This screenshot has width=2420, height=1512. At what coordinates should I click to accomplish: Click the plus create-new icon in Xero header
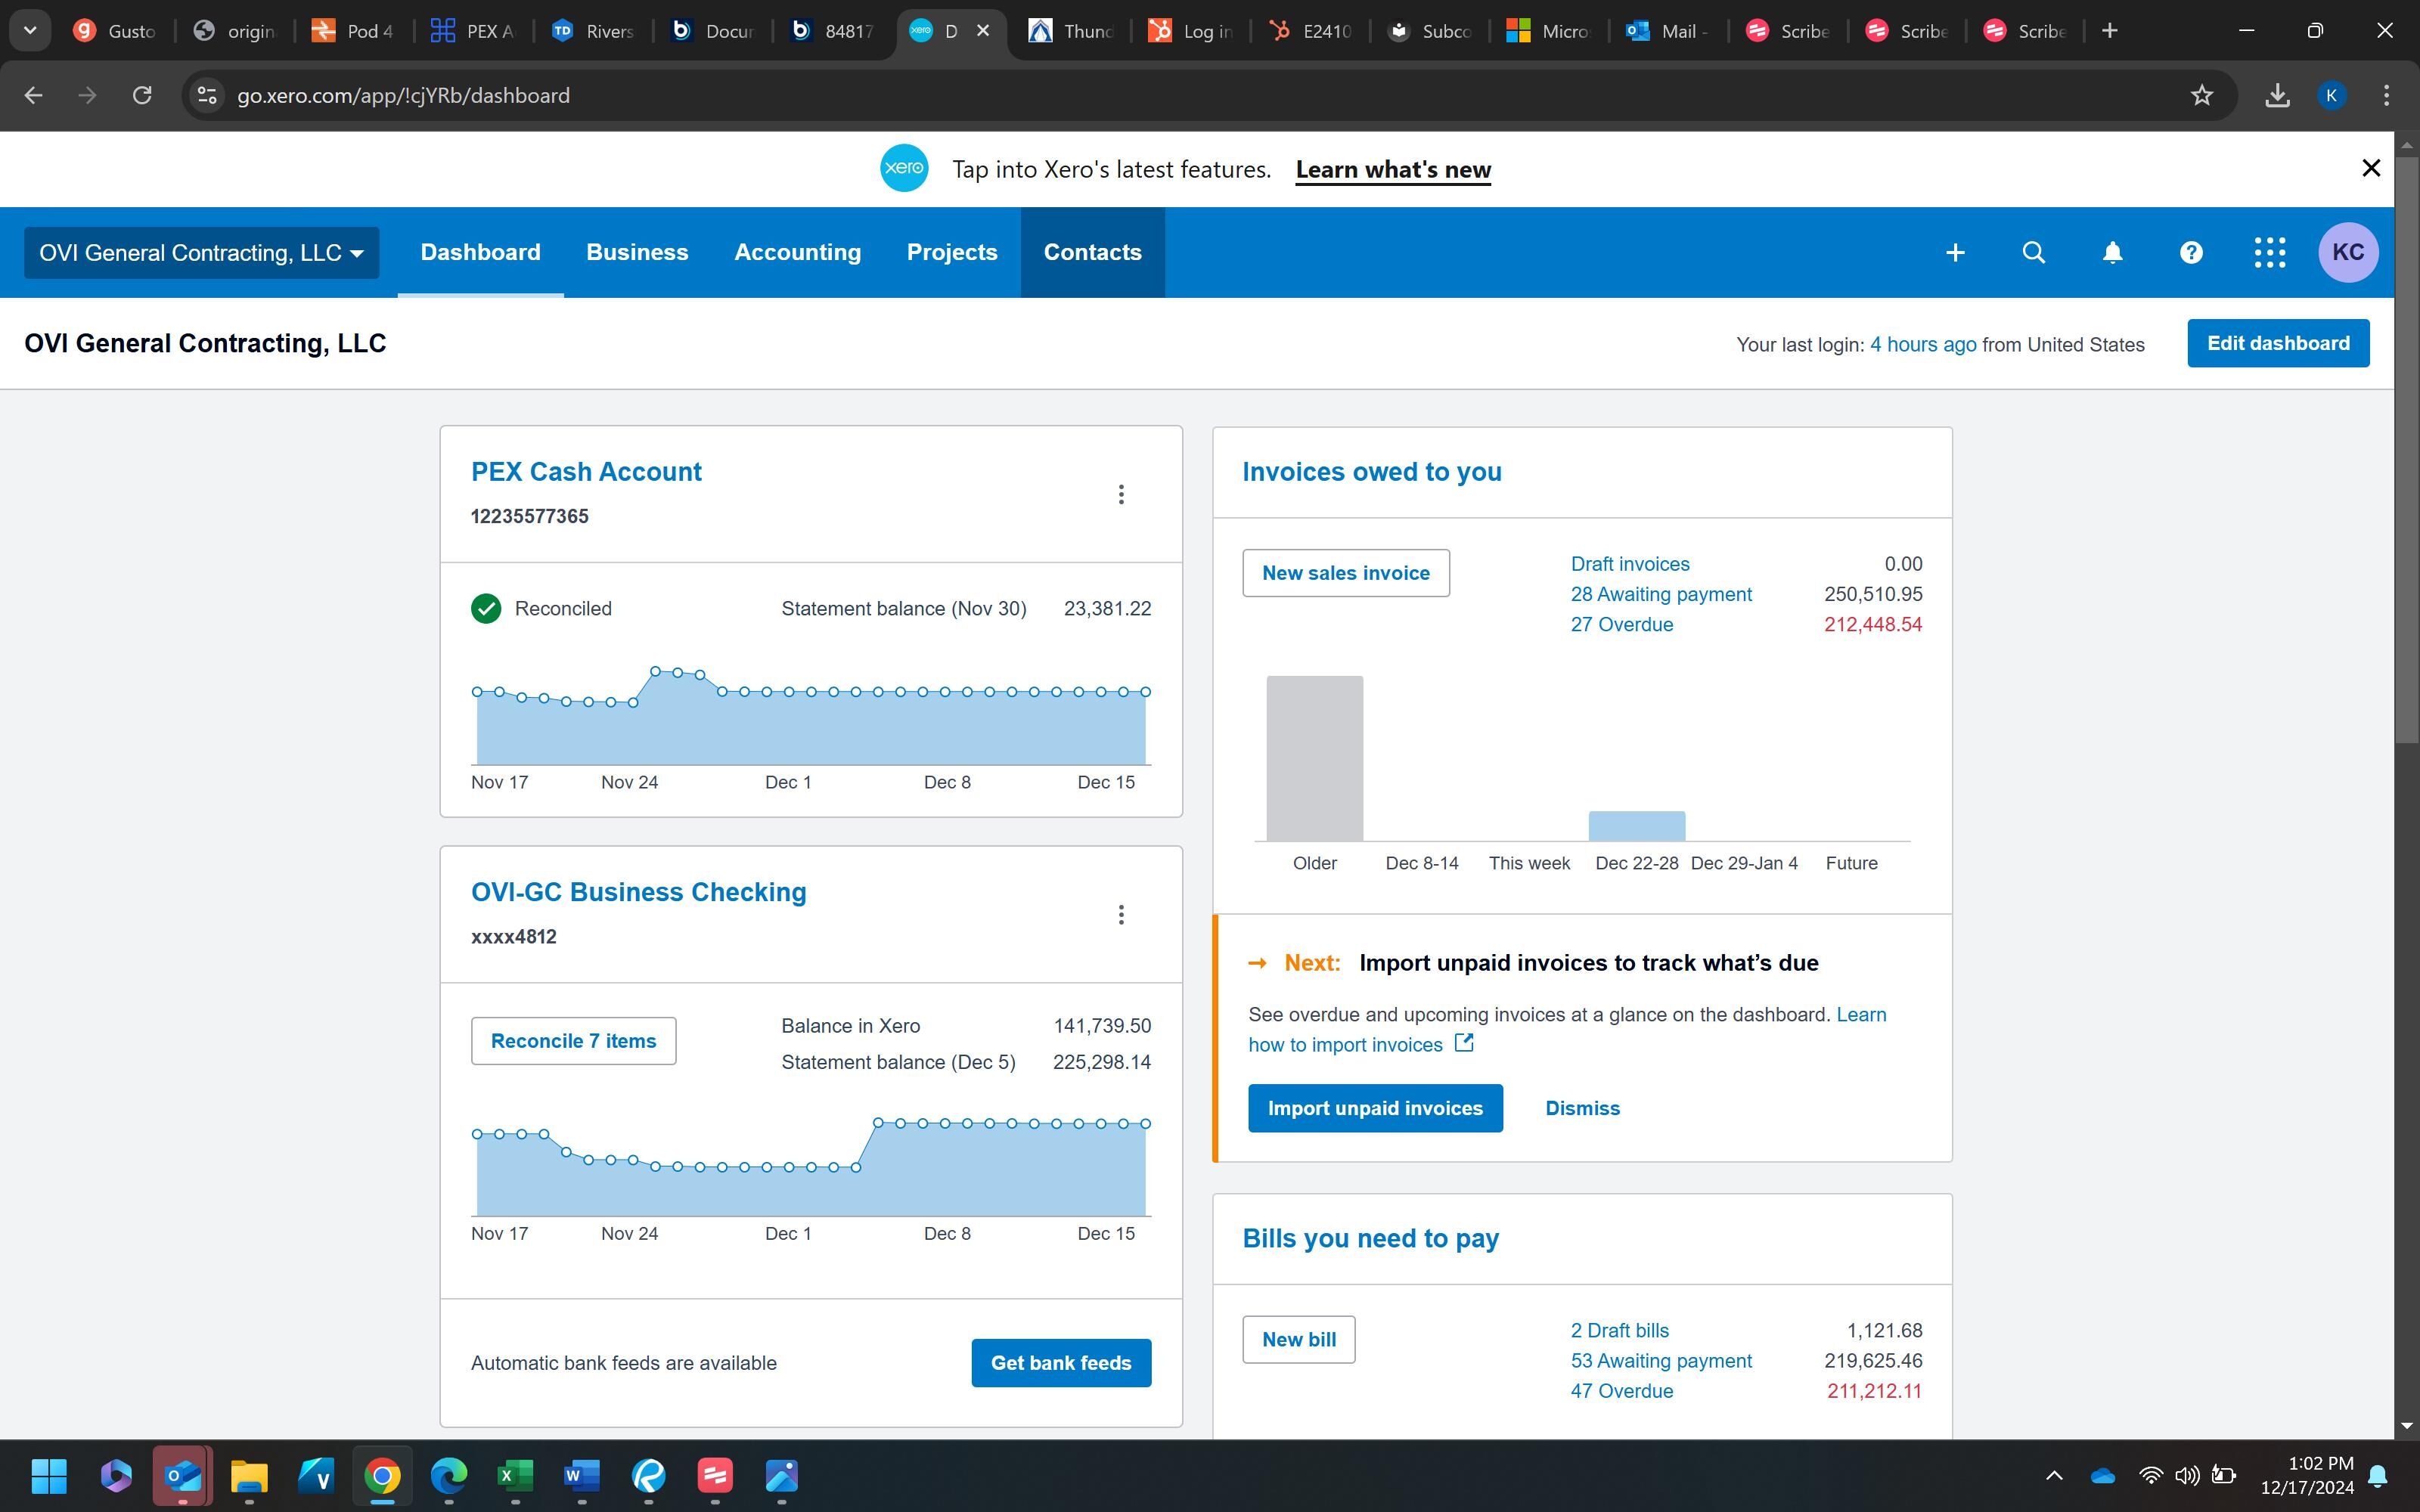pos(1955,253)
